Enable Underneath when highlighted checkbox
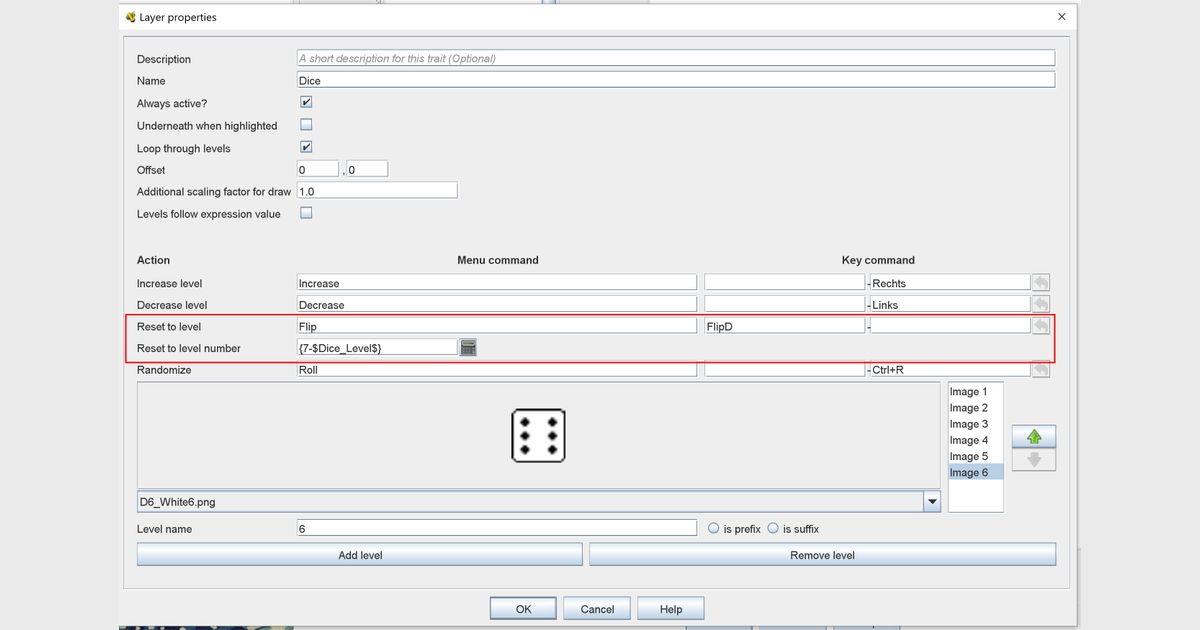Screen dimensions: 1200x630 (306, 124)
